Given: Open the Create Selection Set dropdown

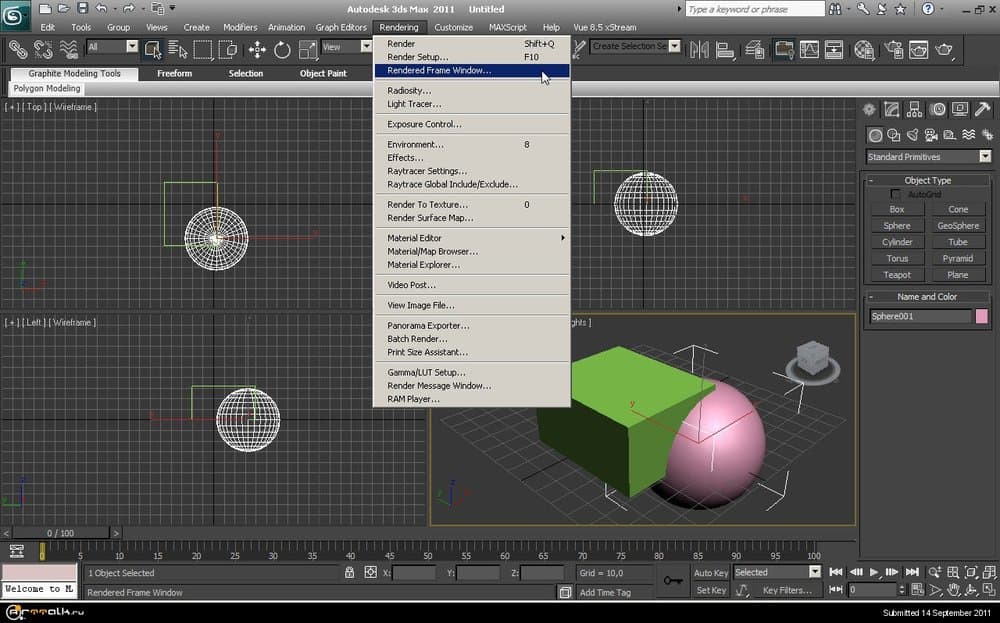Looking at the screenshot, I should click(635, 46).
